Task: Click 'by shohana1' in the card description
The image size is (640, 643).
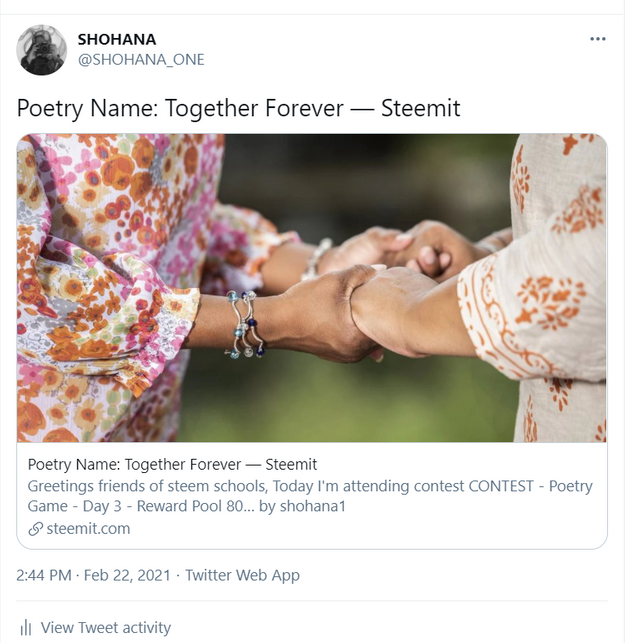Action: pyautogui.click(x=303, y=506)
